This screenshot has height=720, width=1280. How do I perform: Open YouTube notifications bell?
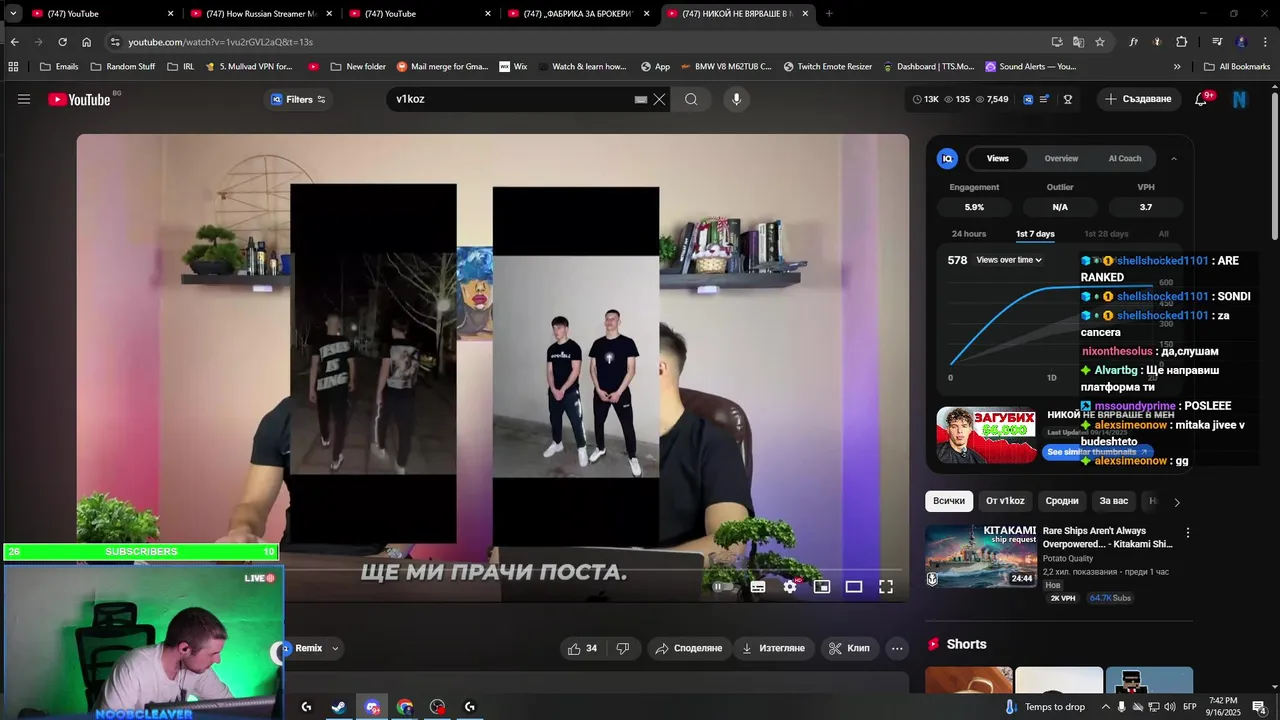[x=1201, y=99]
